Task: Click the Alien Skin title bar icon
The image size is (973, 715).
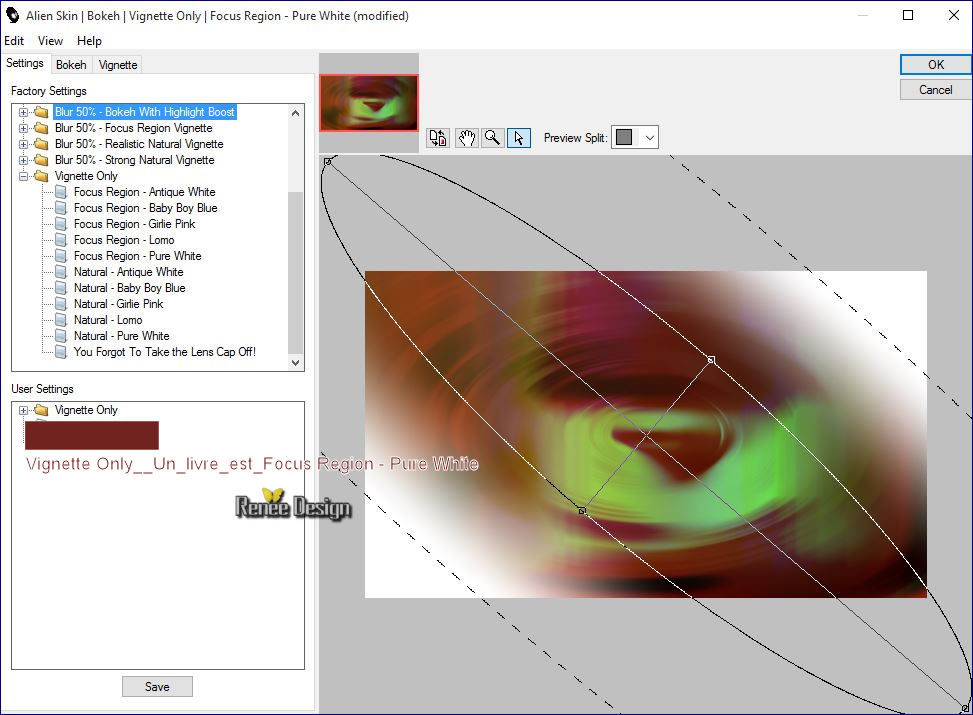Action: click(x=12, y=16)
